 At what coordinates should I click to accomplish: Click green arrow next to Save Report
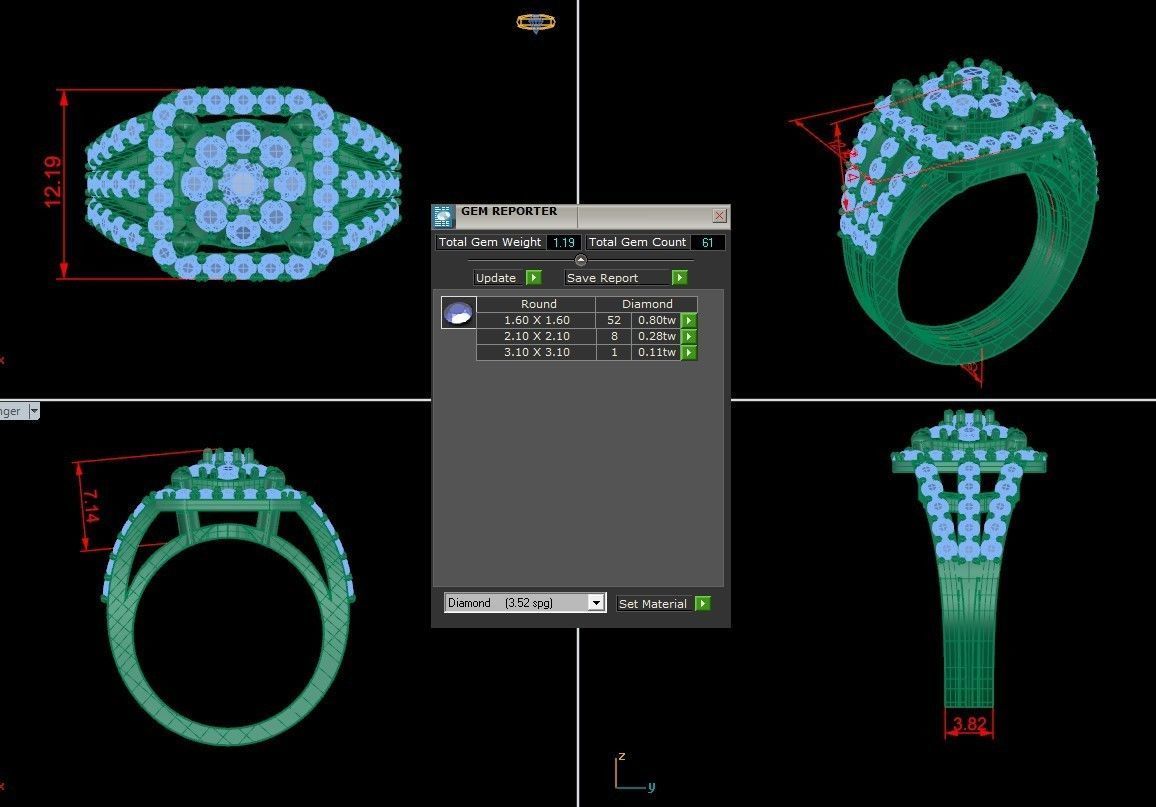point(680,278)
